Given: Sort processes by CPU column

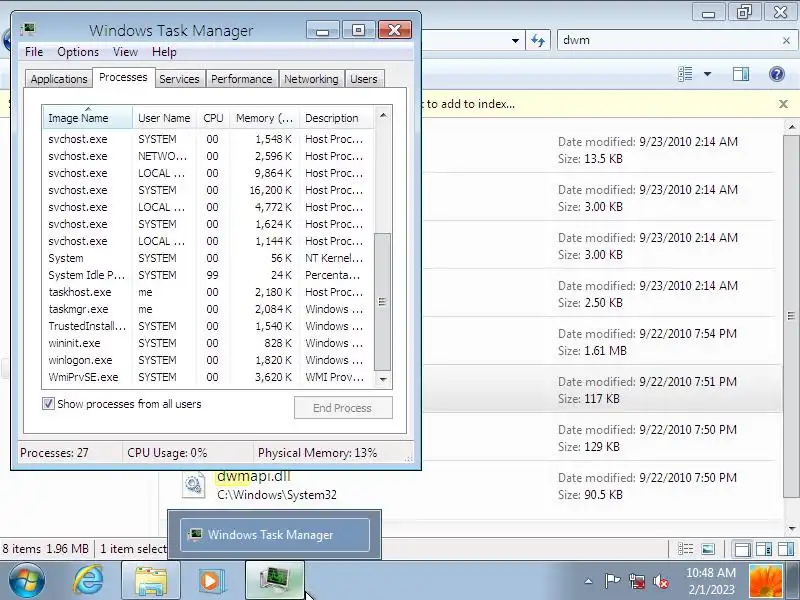Looking at the screenshot, I should click(x=213, y=118).
